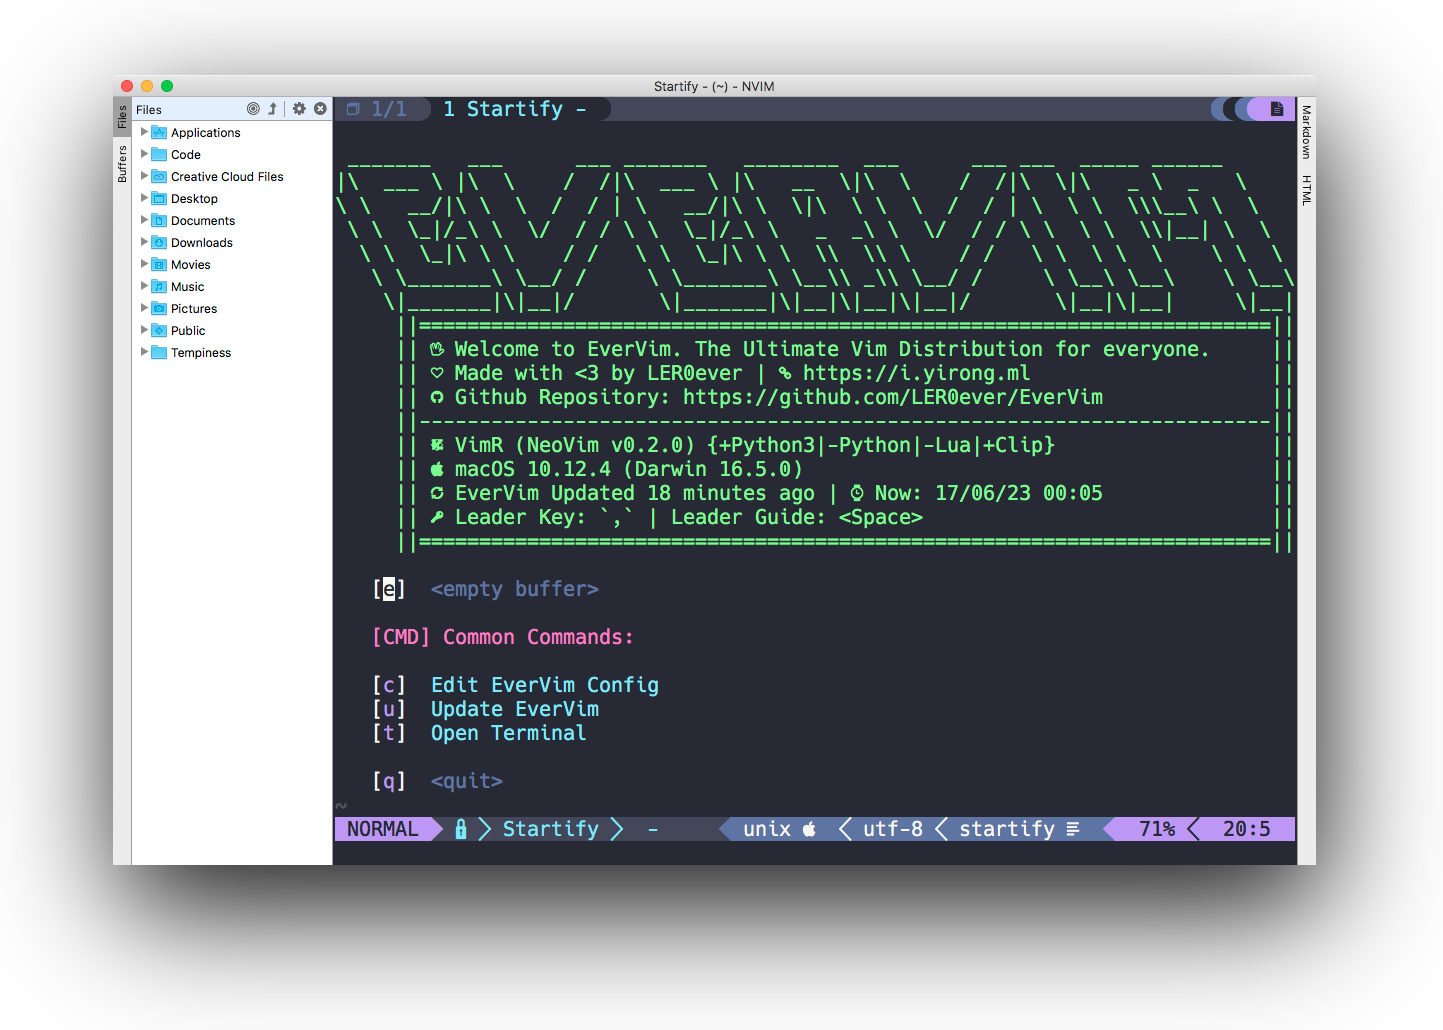Select the [e] empty buffer entry
Screen dimensions: 1443x1030
485,589
